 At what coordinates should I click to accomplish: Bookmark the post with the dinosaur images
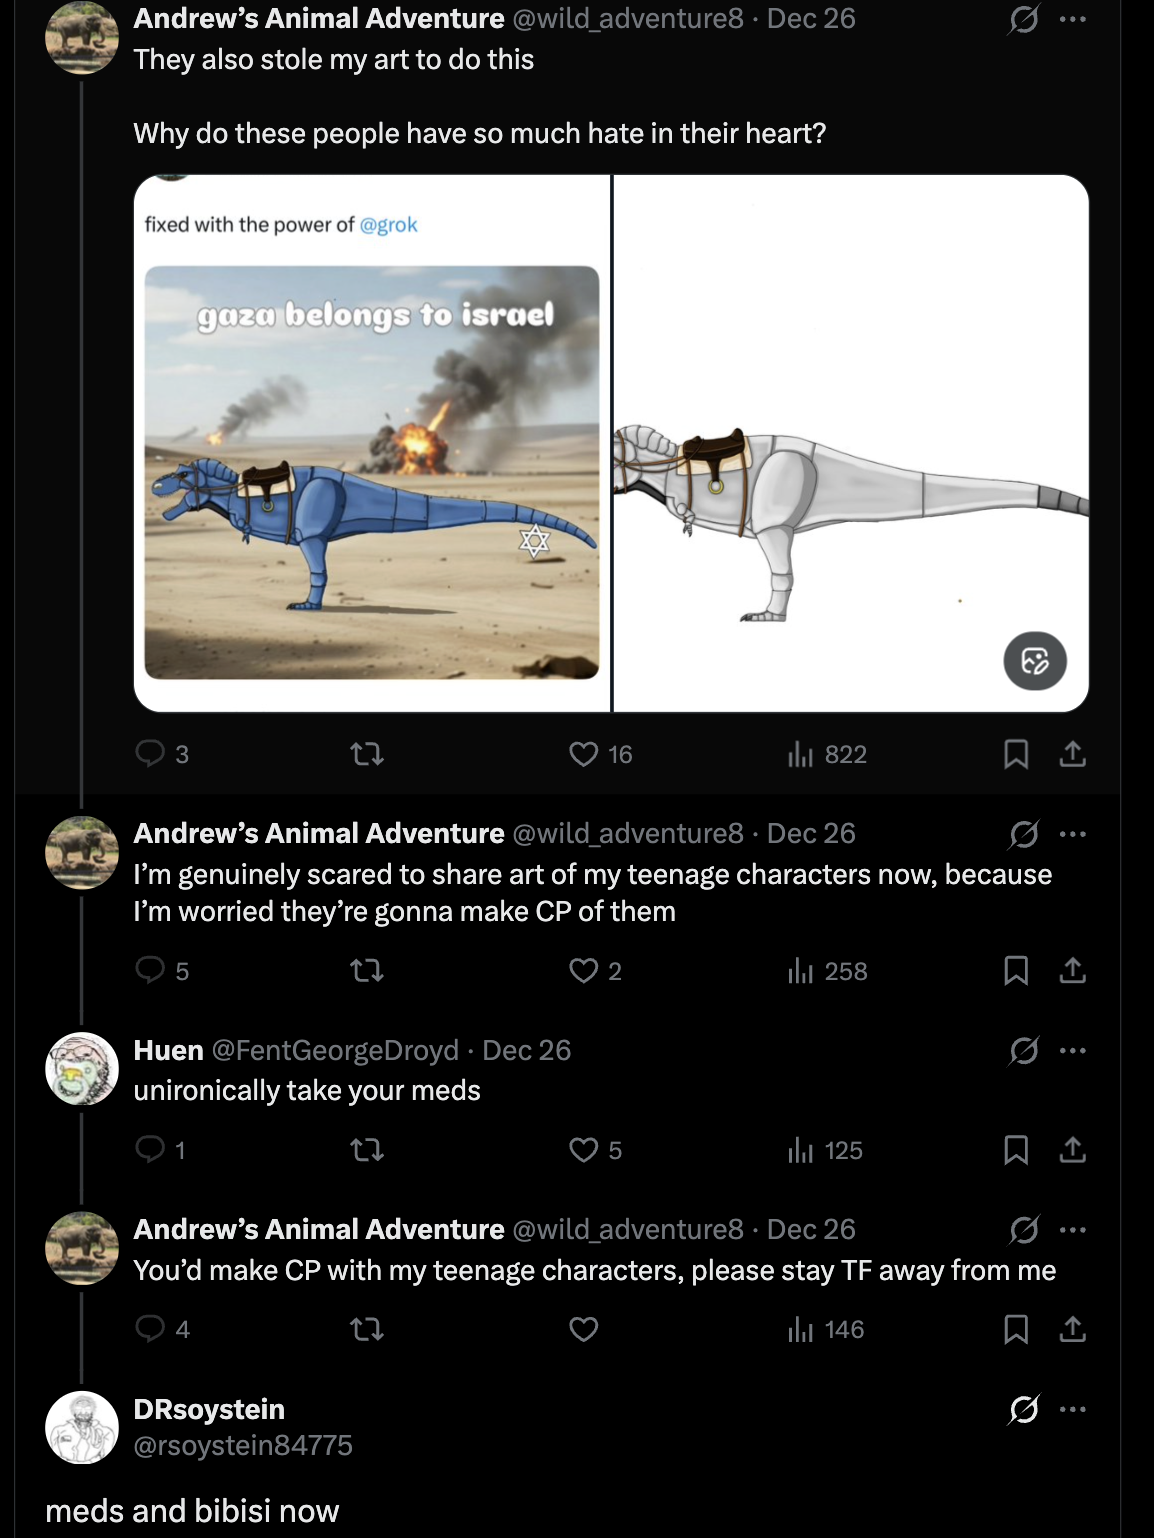tap(1016, 754)
